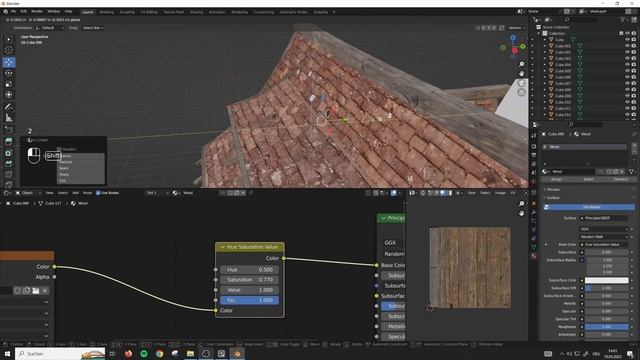Click the viewport pan hand icon
The width and height of the screenshot is (640, 360).
tap(521, 74)
